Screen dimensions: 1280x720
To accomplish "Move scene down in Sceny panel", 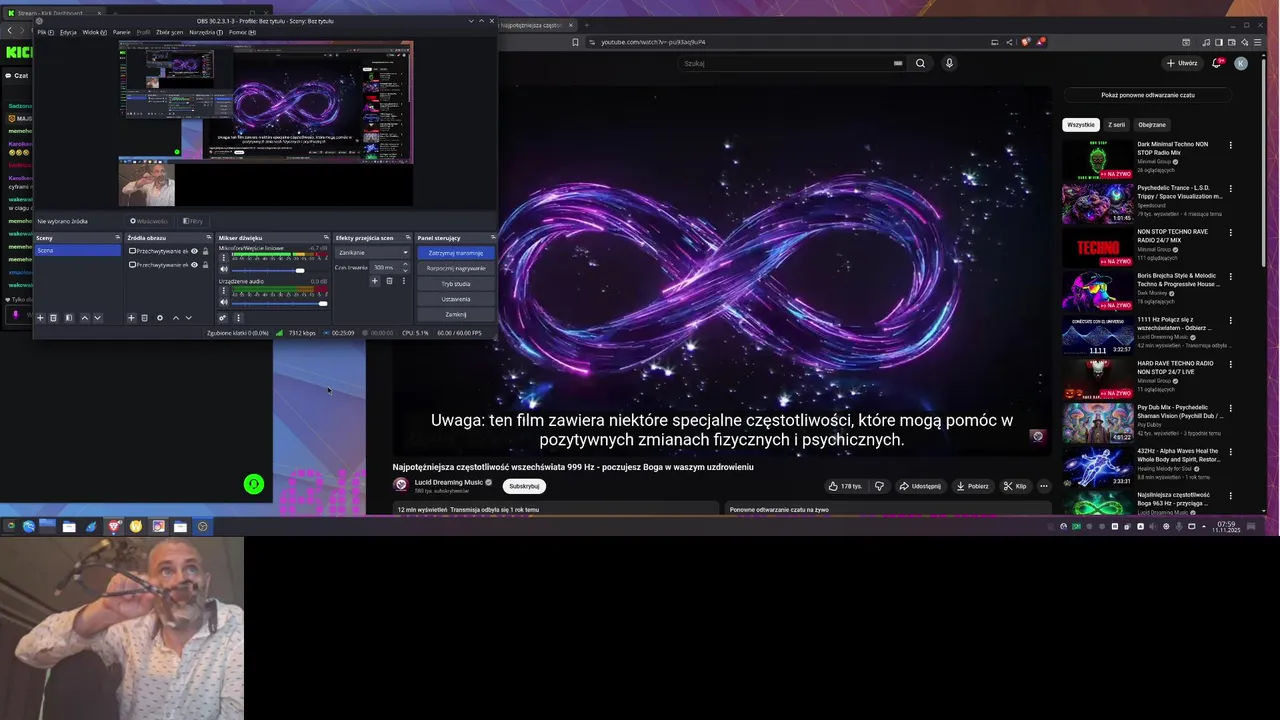I will [x=97, y=318].
